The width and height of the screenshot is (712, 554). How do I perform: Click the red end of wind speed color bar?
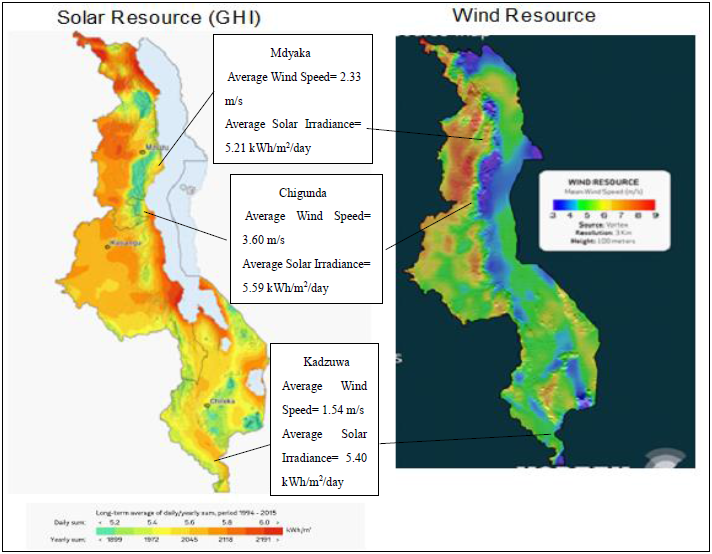pyautogui.click(x=654, y=203)
